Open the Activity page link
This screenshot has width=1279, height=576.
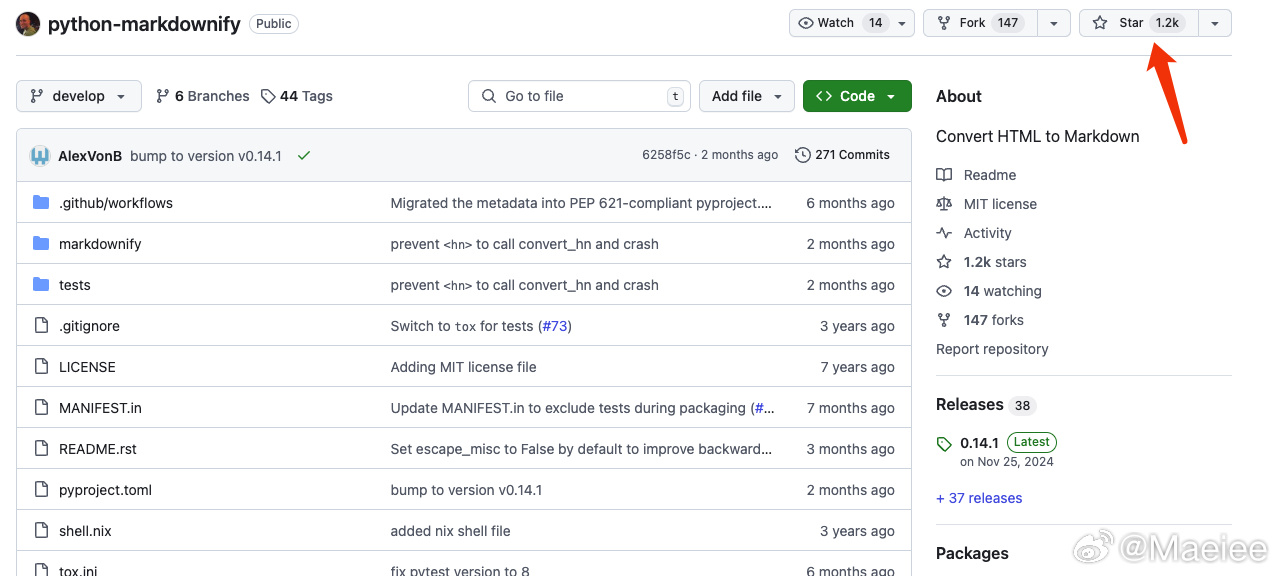coord(987,233)
